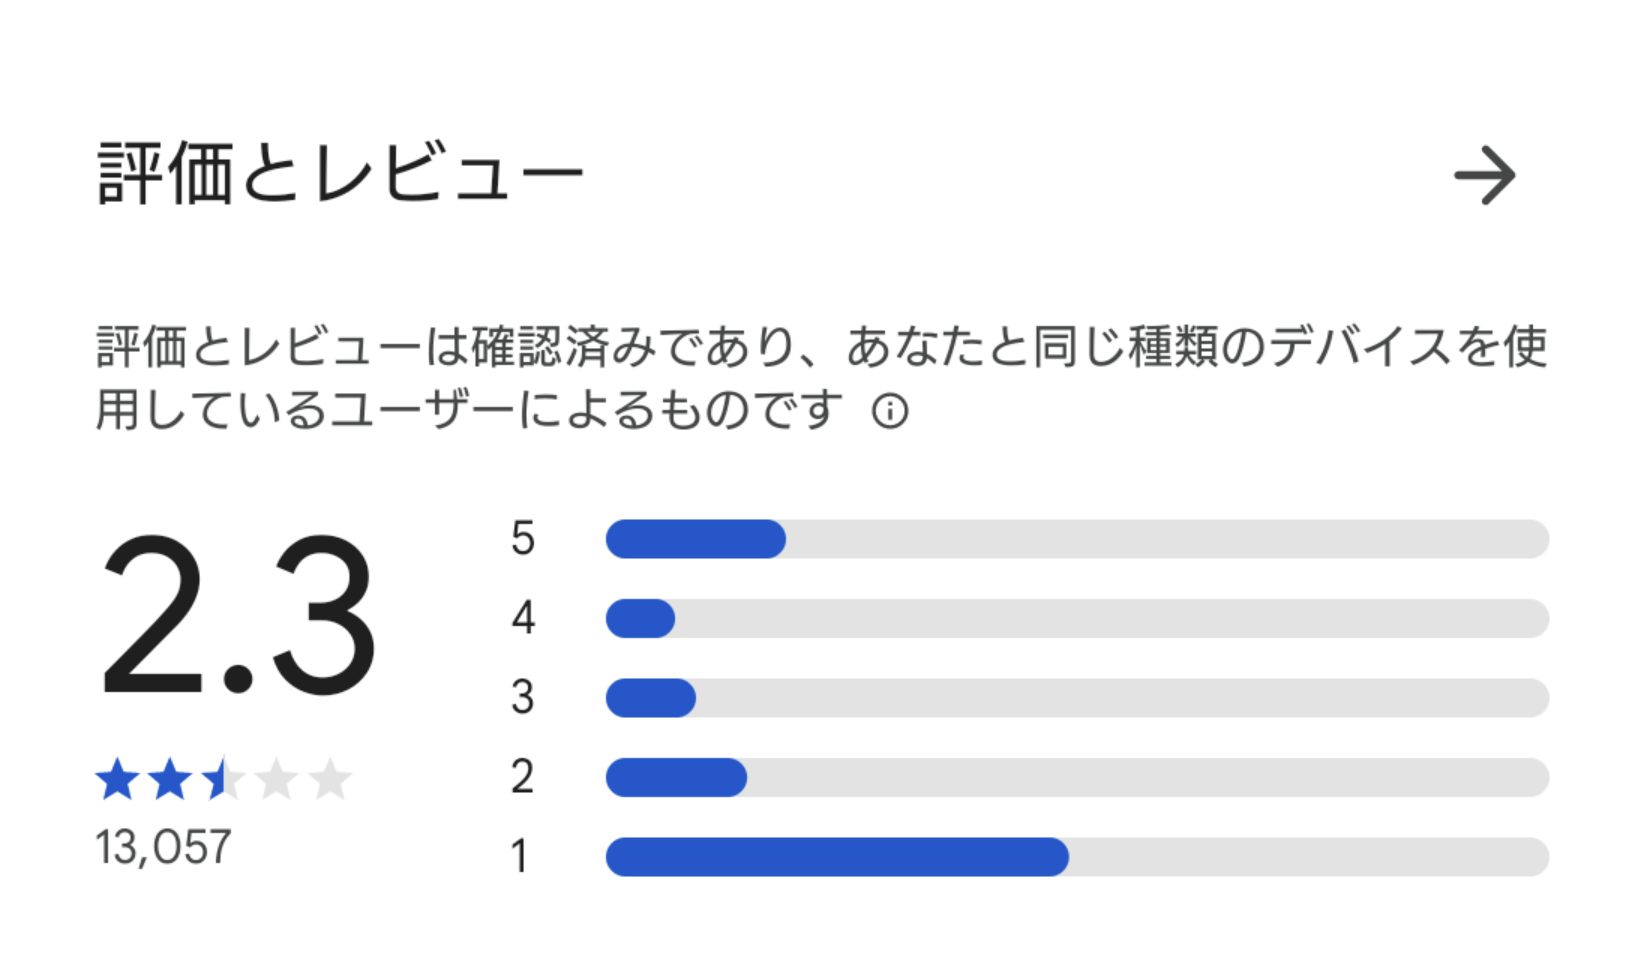Open all reviews with the arrow icon

click(1485, 176)
